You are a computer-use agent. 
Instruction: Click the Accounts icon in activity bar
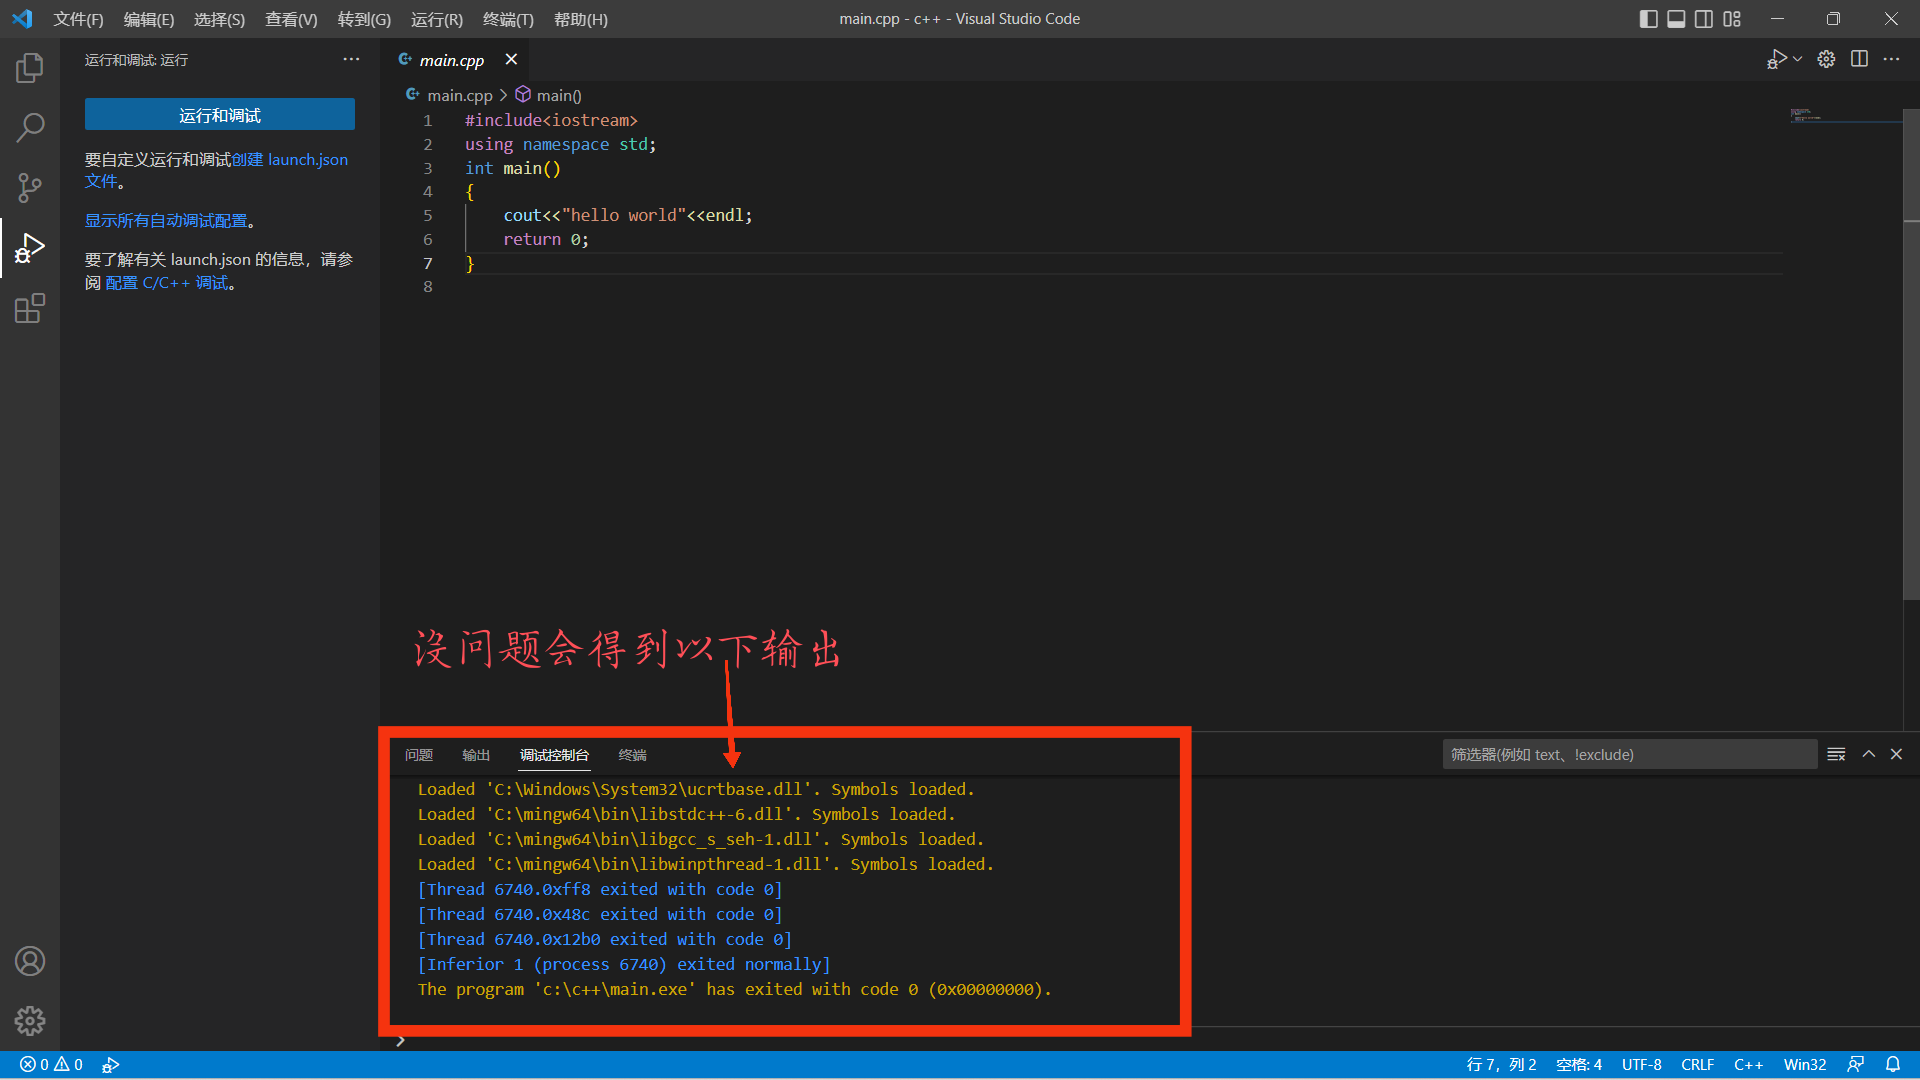pyautogui.click(x=30, y=961)
